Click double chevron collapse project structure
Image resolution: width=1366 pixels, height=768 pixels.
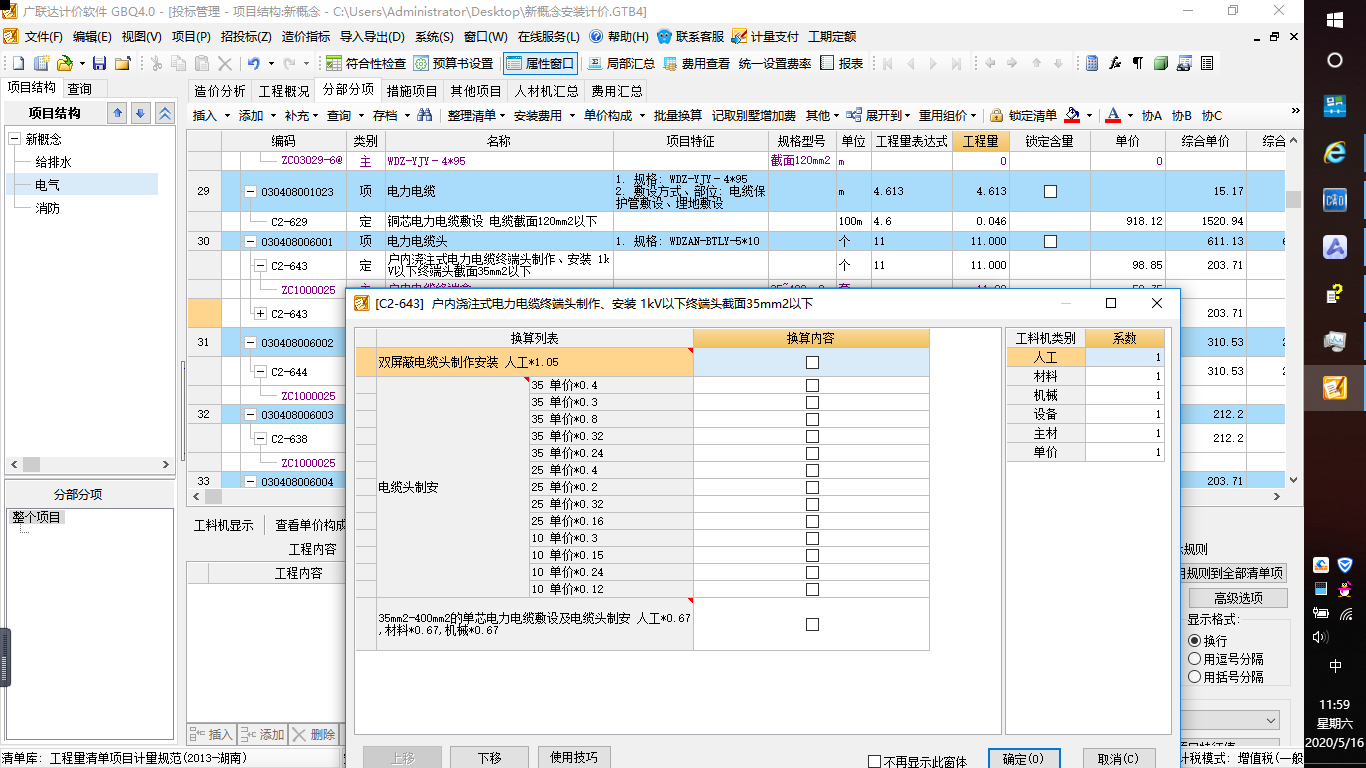tap(165, 113)
